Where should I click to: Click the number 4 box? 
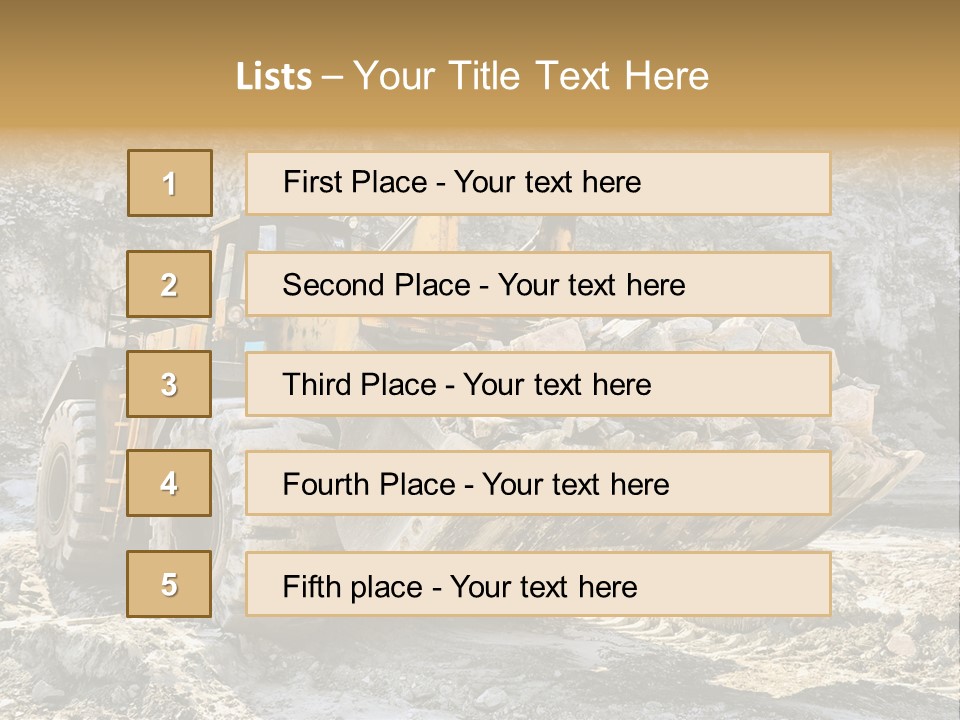[x=169, y=483]
